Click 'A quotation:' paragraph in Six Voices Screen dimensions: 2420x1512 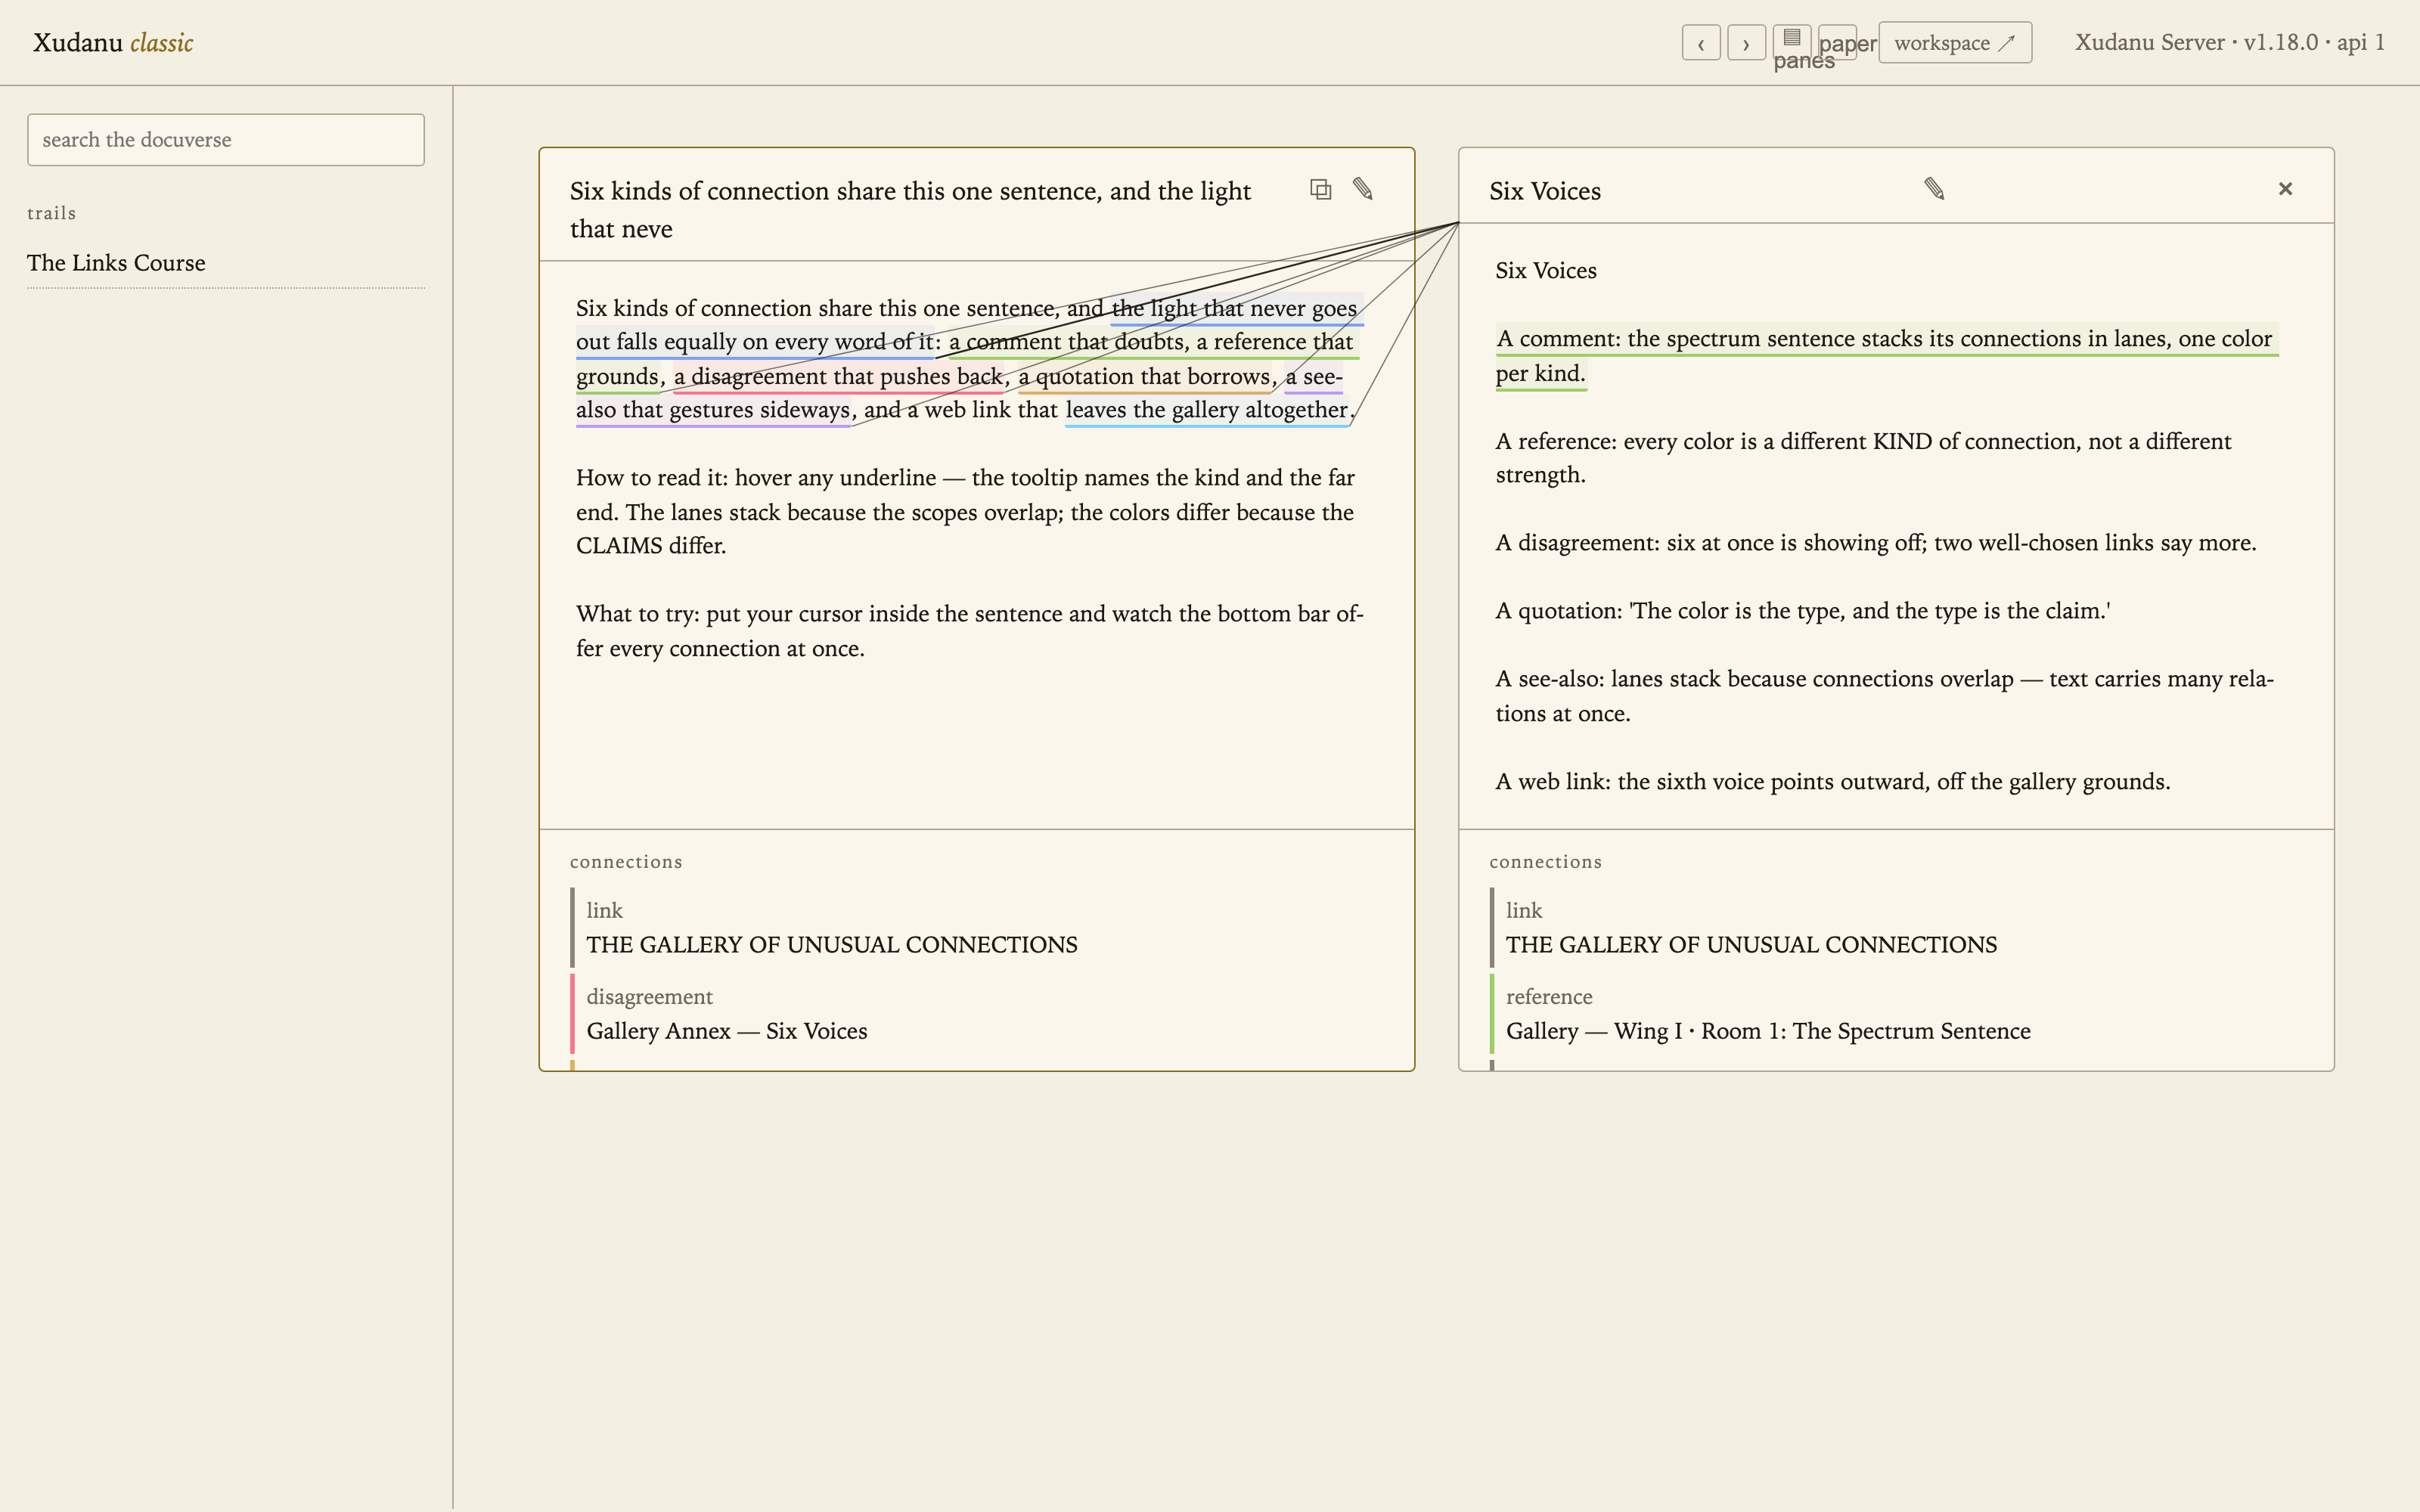(x=1803, y=611)
